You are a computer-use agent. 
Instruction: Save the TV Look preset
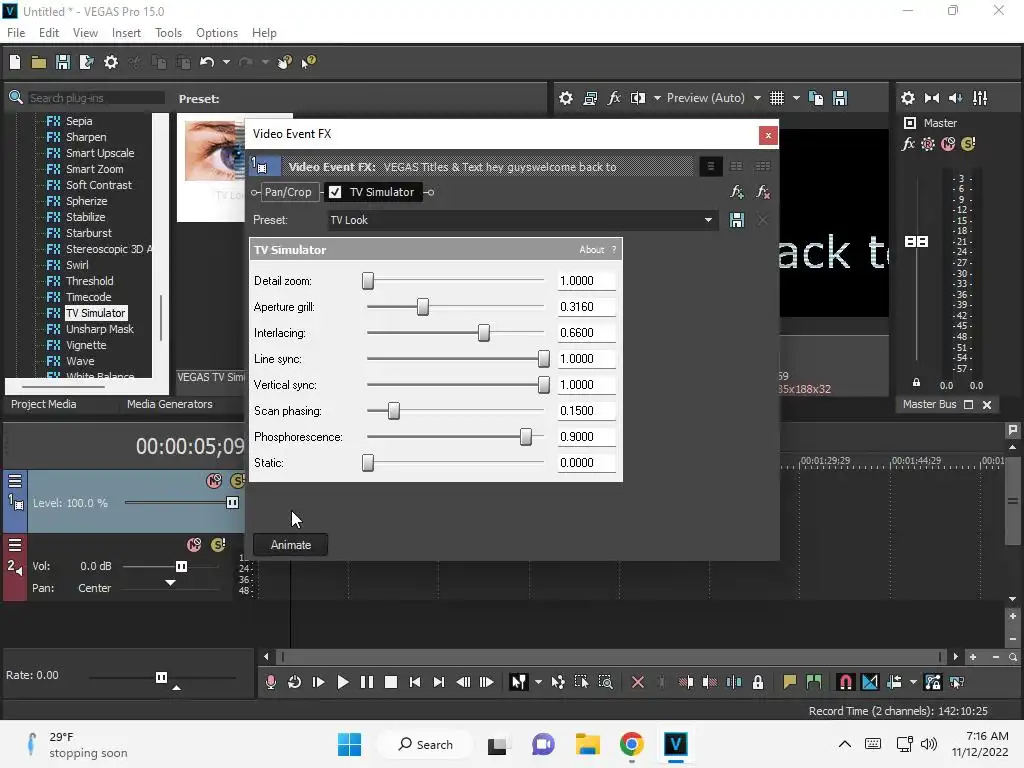tap(737, 220)
